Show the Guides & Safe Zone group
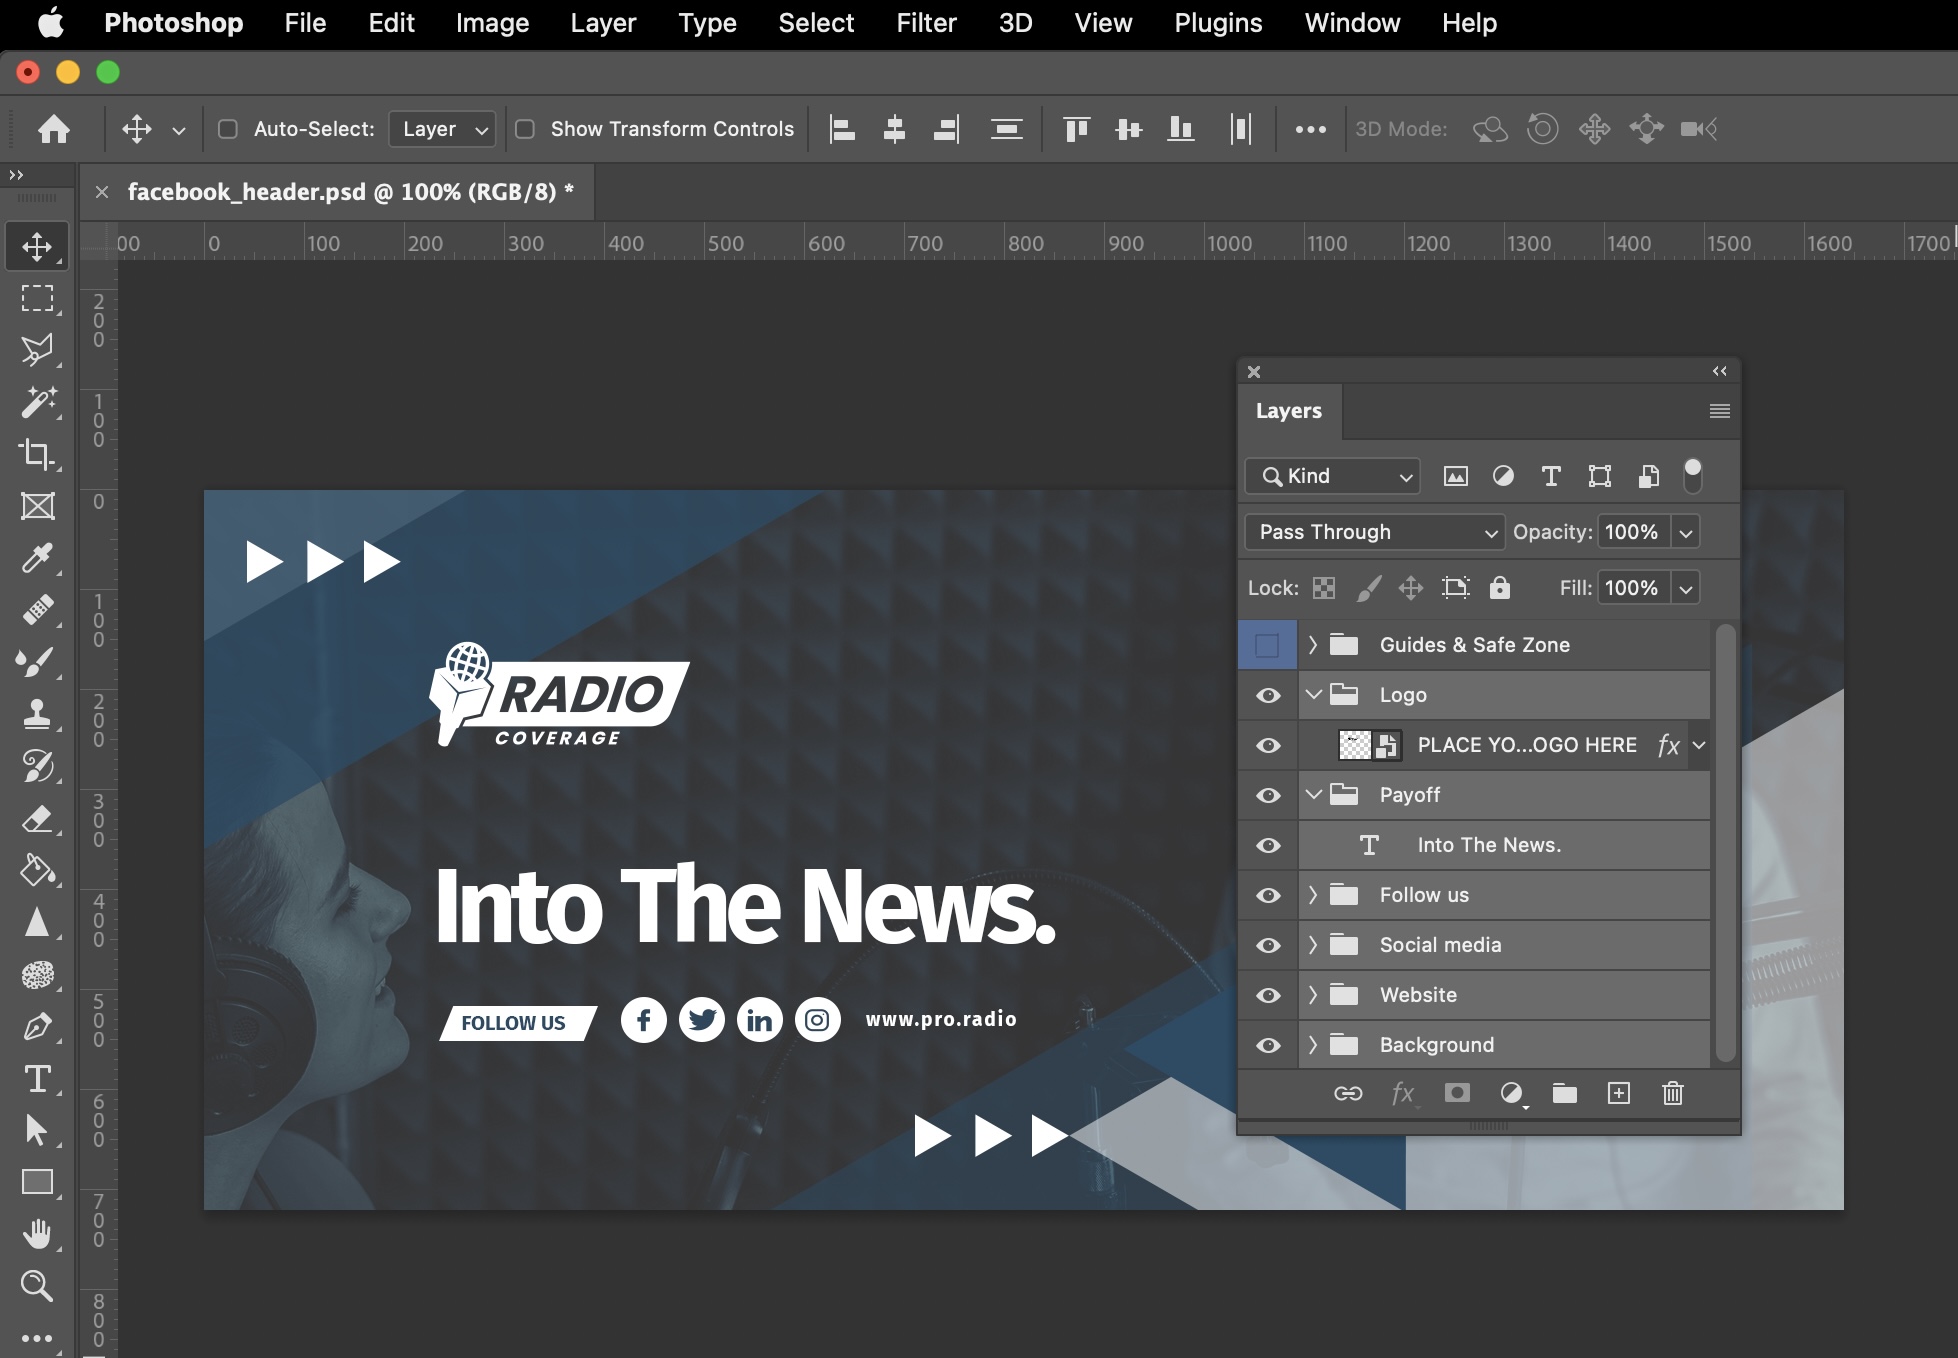This screenshot has height=1358, width=1958. (1267, 645)
